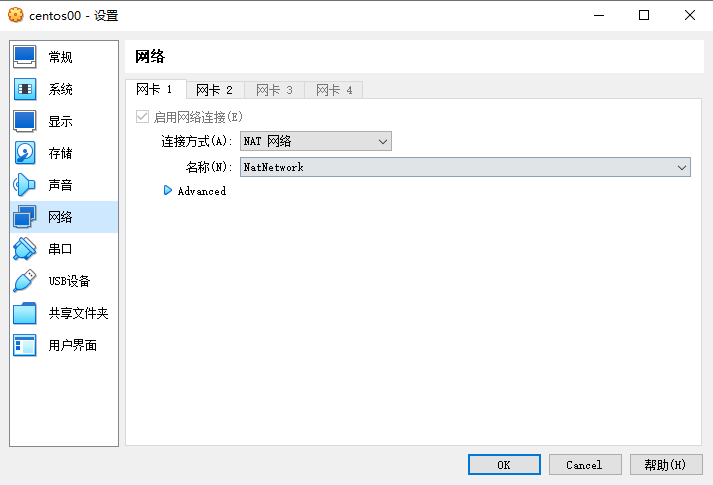Screen dimensions: 713x485
Task: Switch to the 网卡 1 tab
Action: coord(155,90)
